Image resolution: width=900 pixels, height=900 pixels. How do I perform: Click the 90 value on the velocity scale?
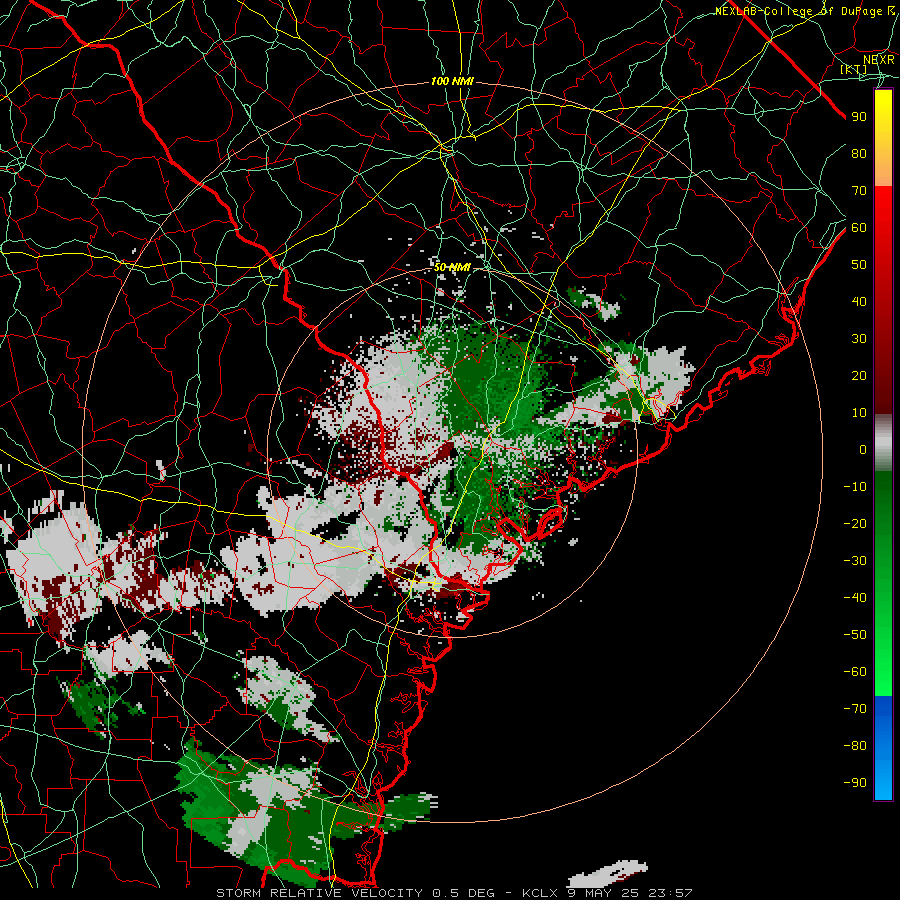[x=859, y=117]
